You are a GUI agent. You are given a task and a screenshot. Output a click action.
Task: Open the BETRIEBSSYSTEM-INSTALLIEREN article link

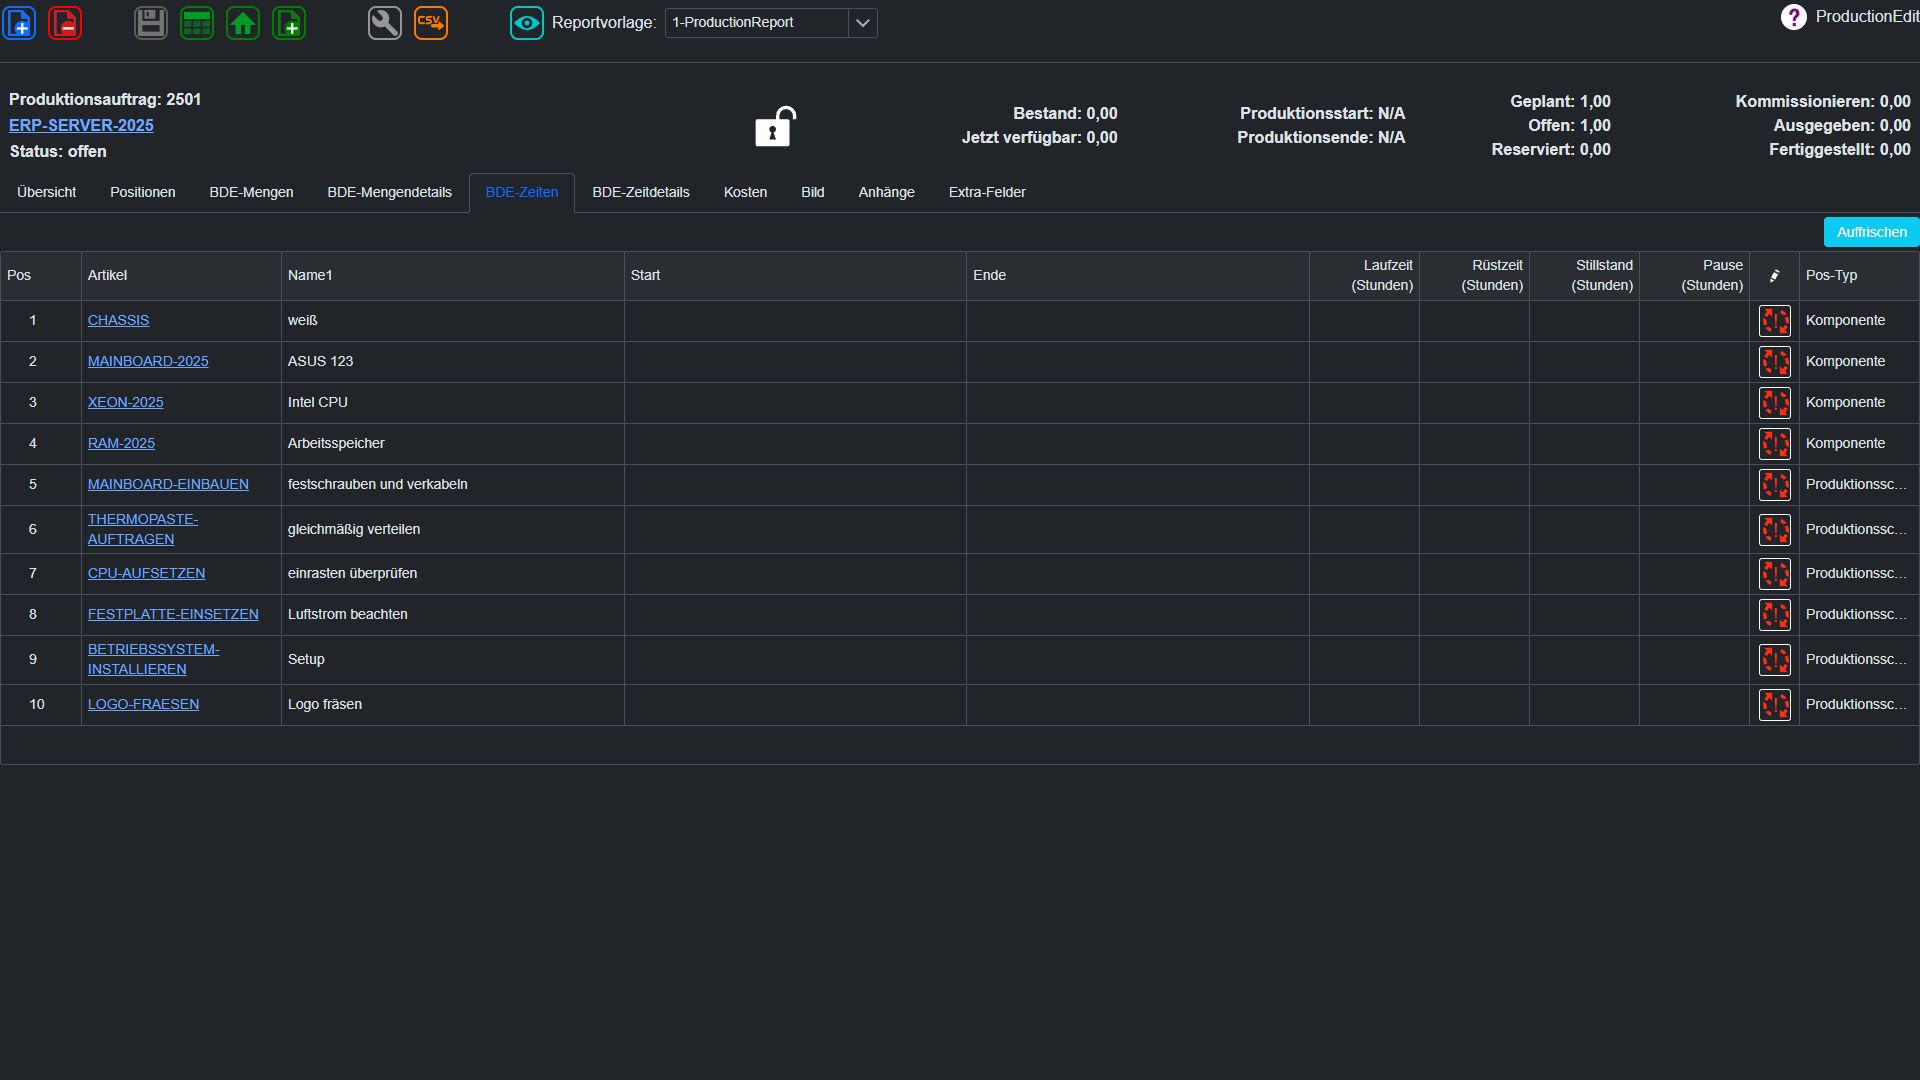153,659
